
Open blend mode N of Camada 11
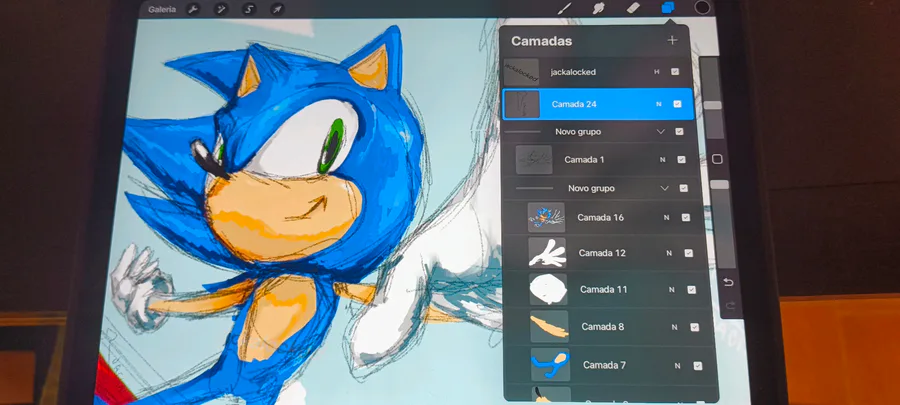672,290
